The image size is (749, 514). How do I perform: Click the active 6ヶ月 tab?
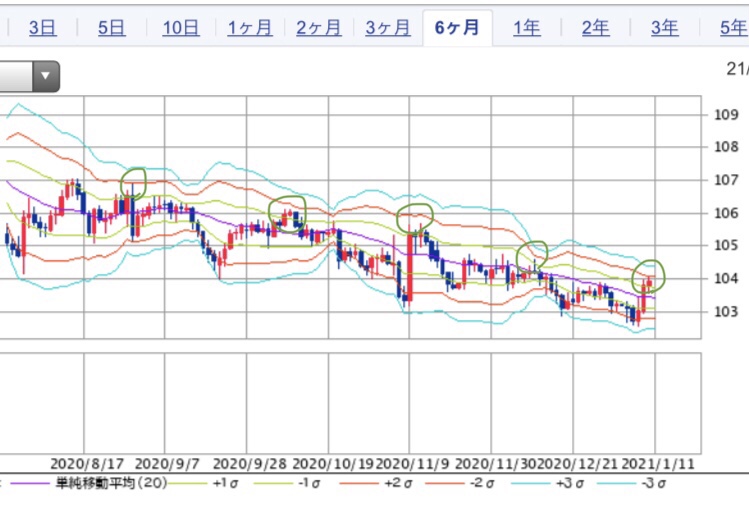pyautogui.click(x=457, y=28)
